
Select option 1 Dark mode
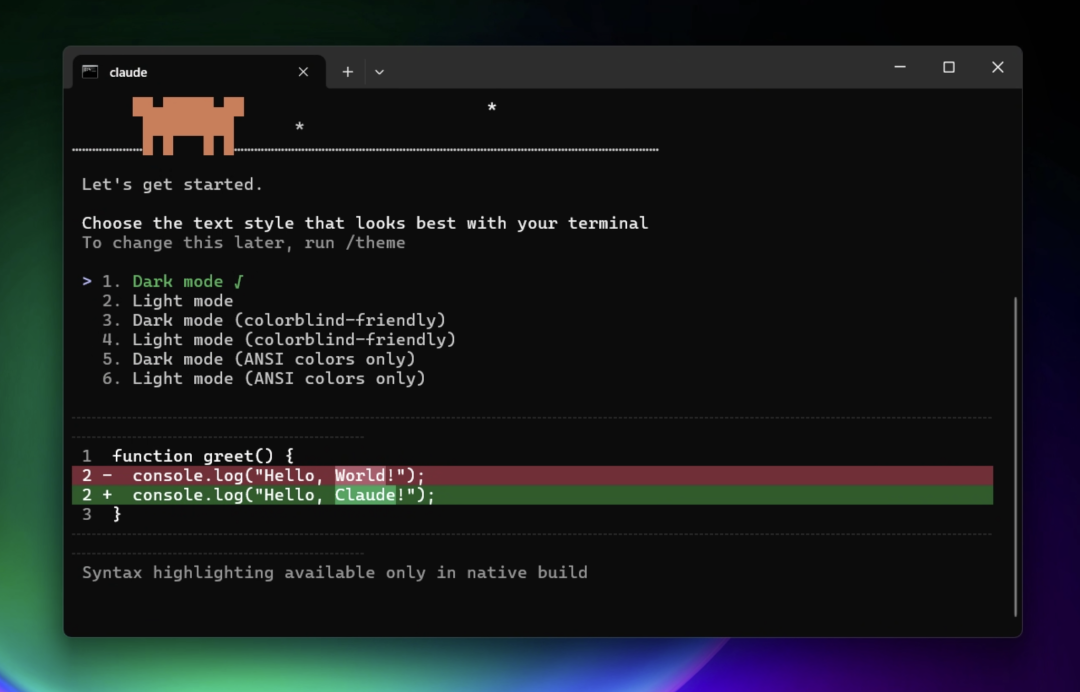point(173,282)
